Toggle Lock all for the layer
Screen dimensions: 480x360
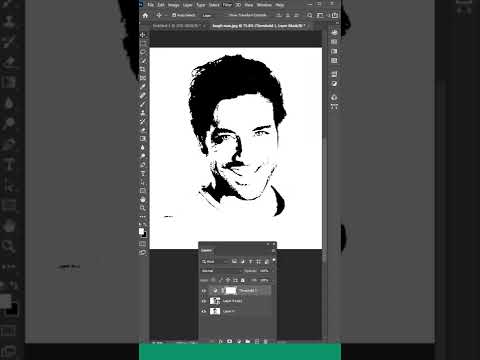pos(243,280)
